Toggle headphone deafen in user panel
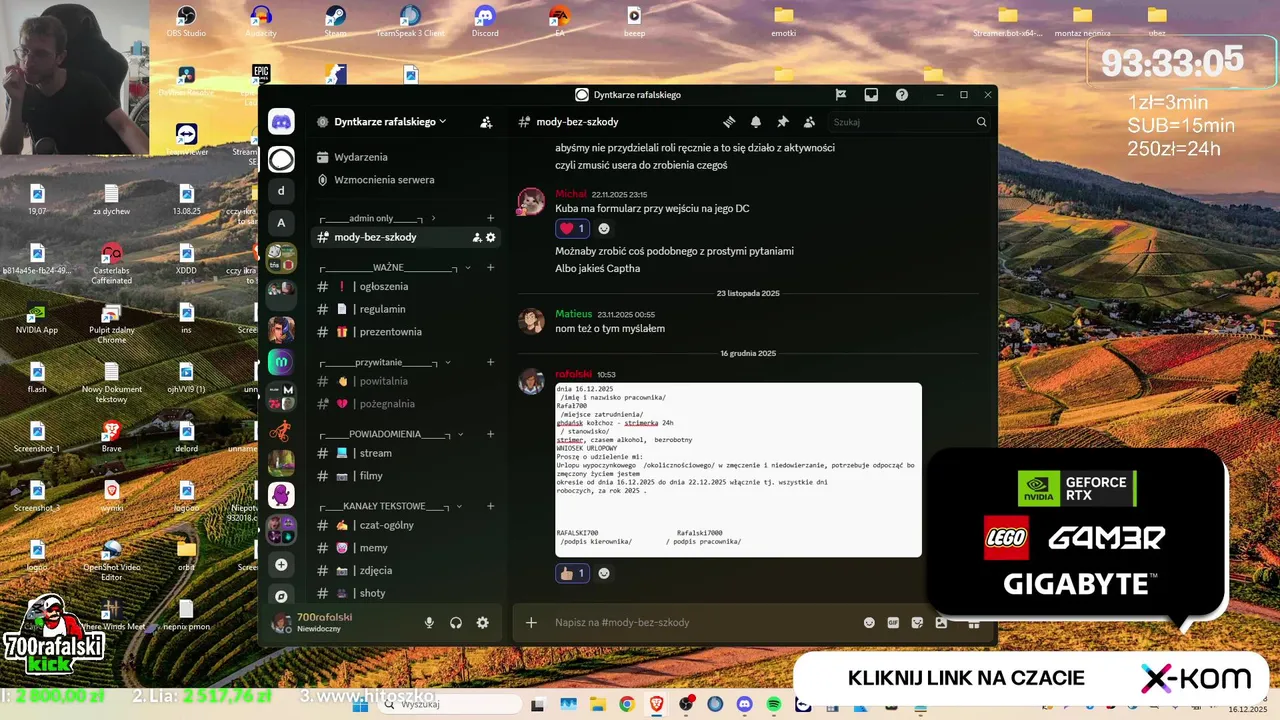The height and width of the screenshot is (720, 1280). tap(456, 622)
